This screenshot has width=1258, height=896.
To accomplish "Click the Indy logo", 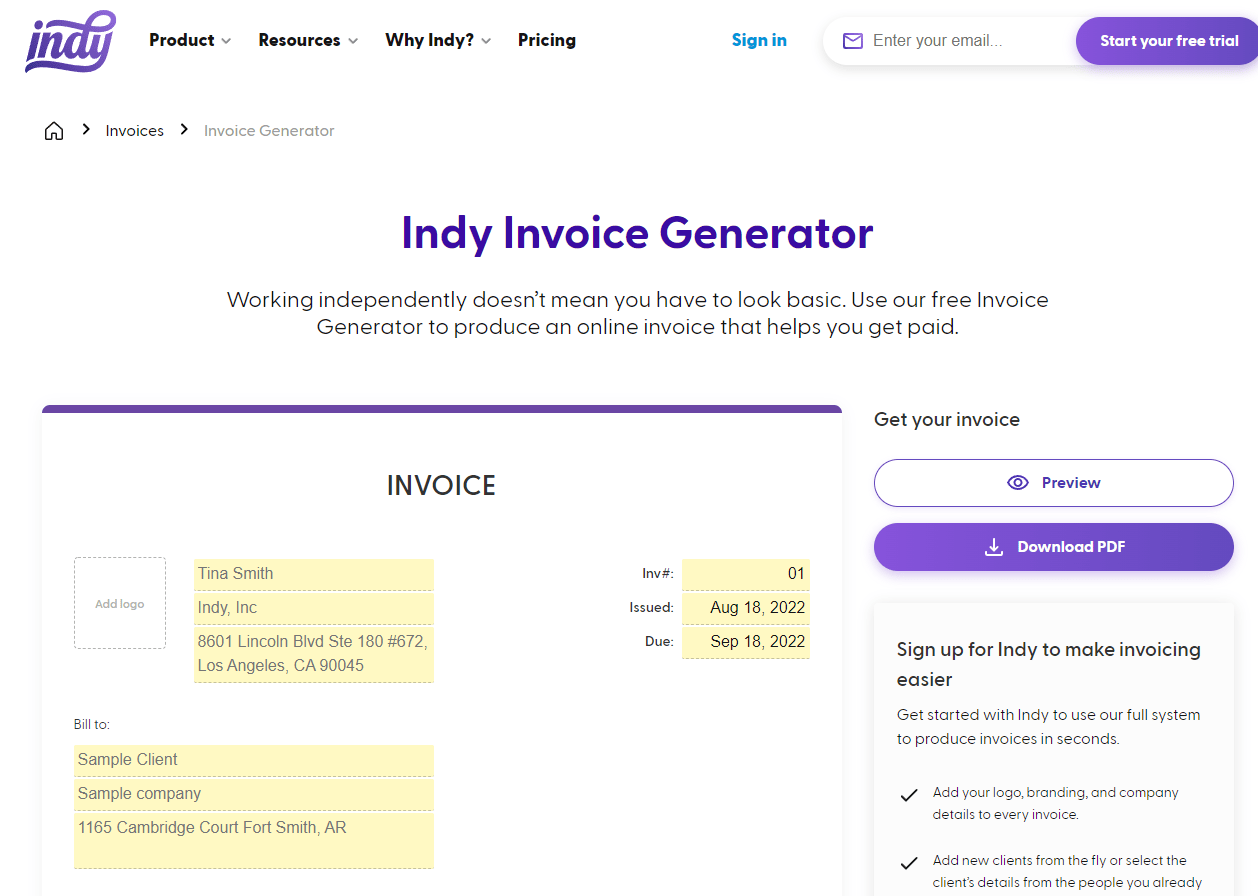I will [x=70, y=41].
